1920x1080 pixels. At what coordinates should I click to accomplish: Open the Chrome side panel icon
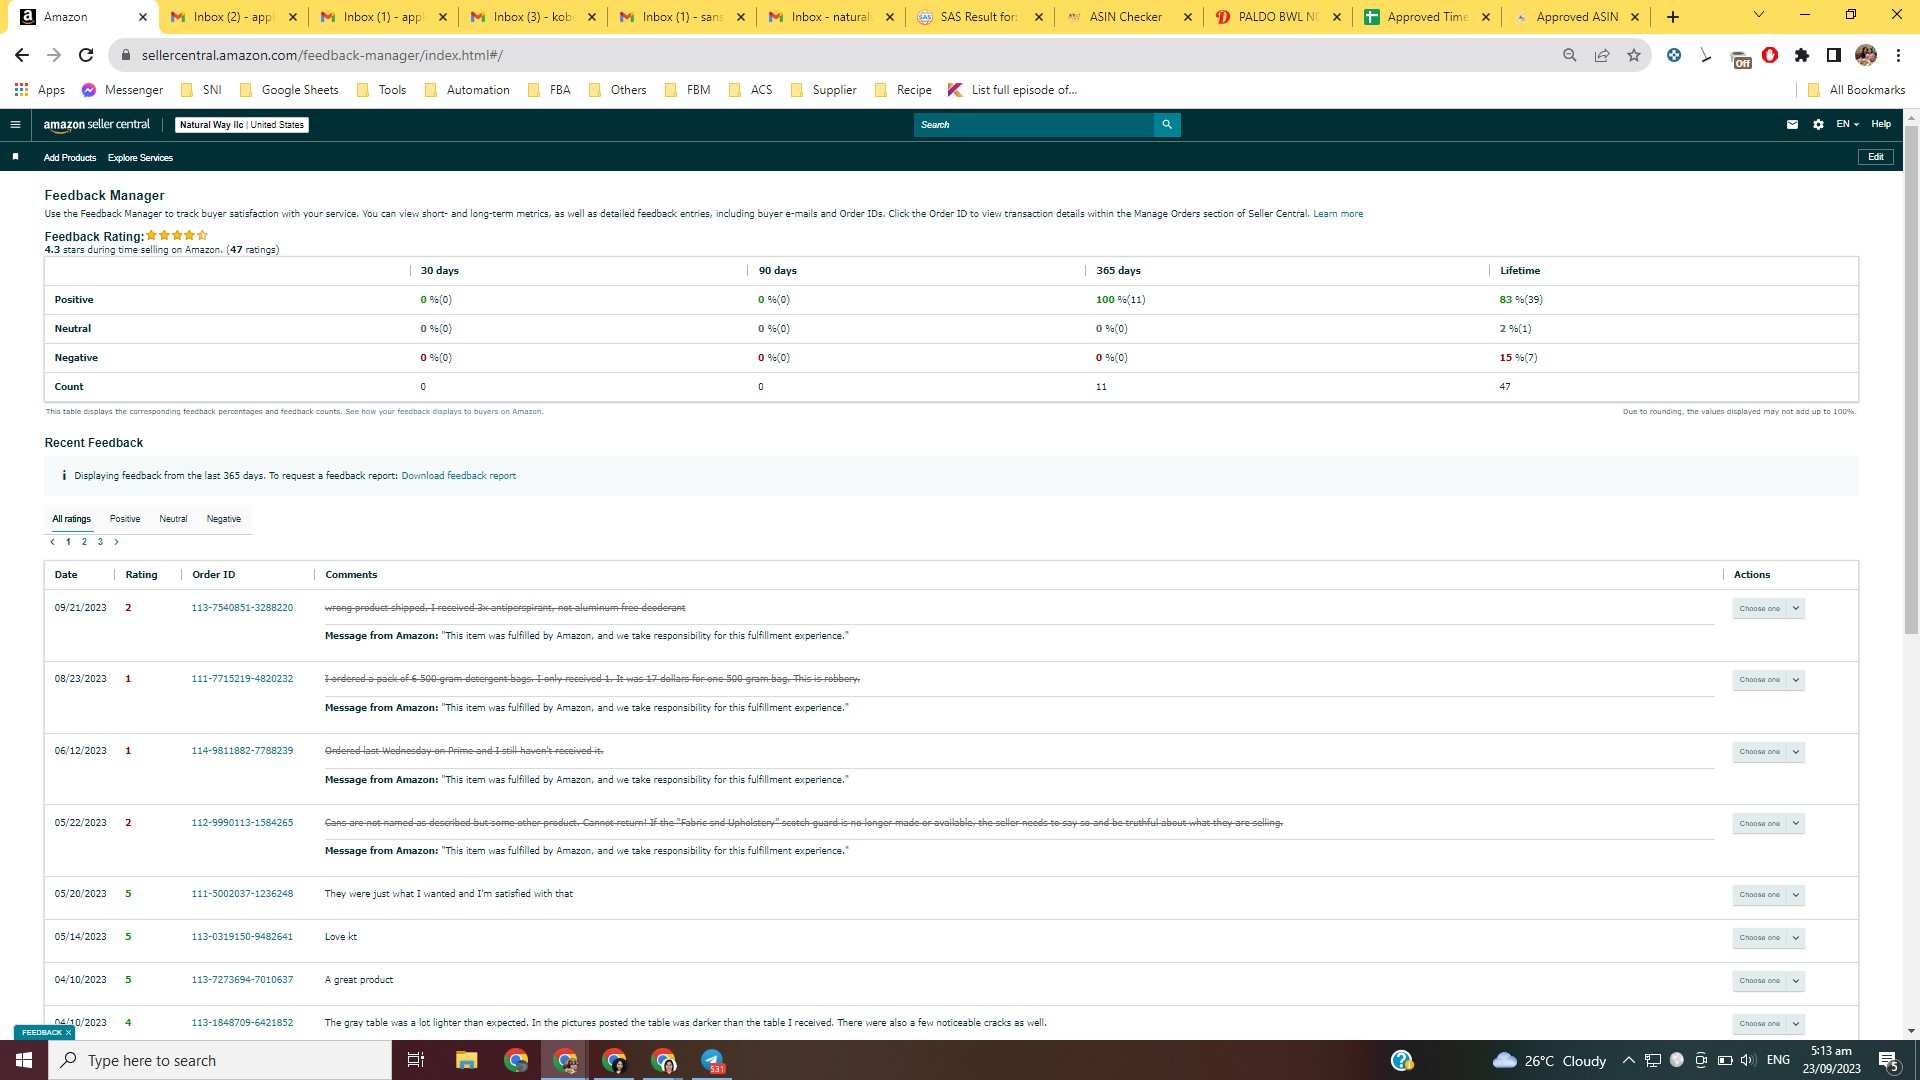1834,55
